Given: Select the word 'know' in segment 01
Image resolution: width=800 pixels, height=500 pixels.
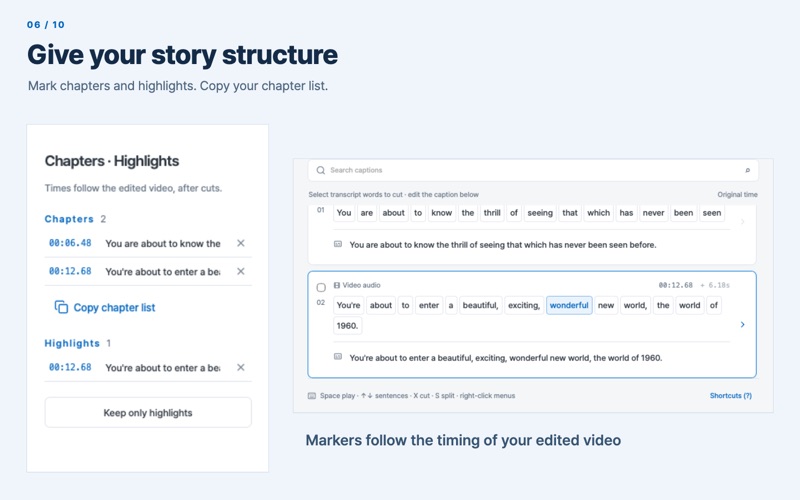Looking at the screenshot, I should pos(441,213).
